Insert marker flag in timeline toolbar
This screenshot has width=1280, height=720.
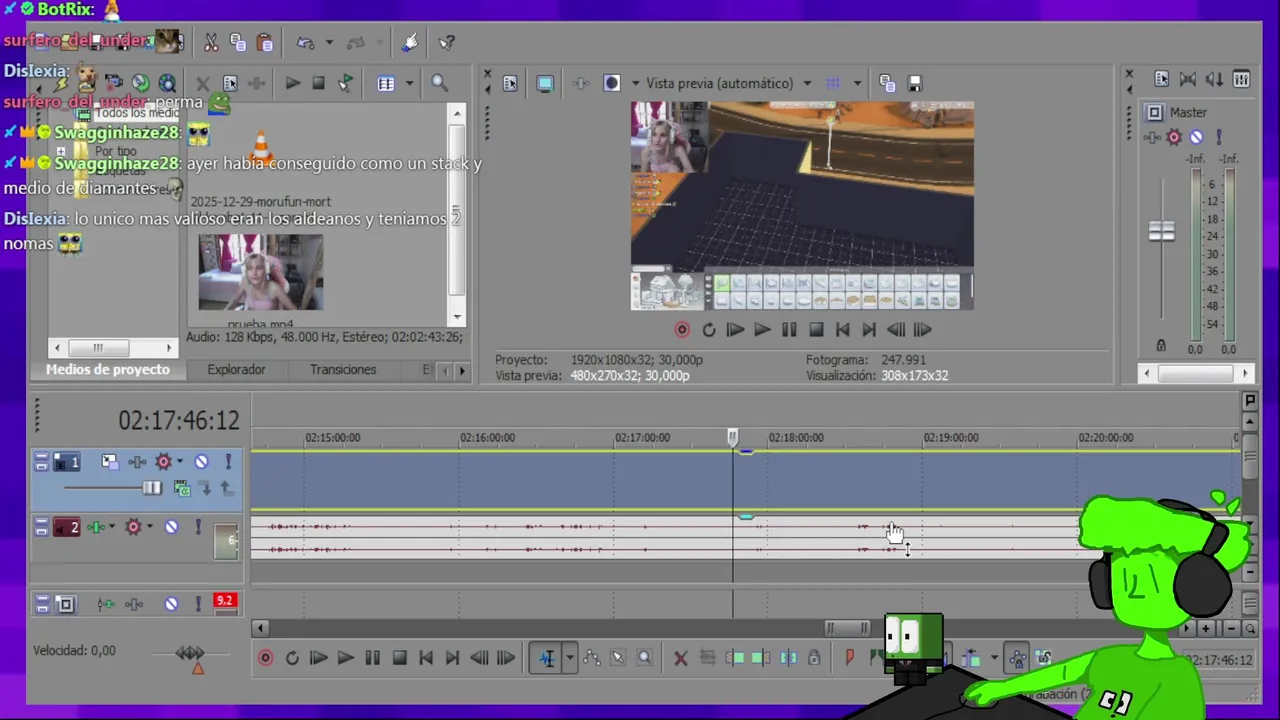[x=849, y=658]
